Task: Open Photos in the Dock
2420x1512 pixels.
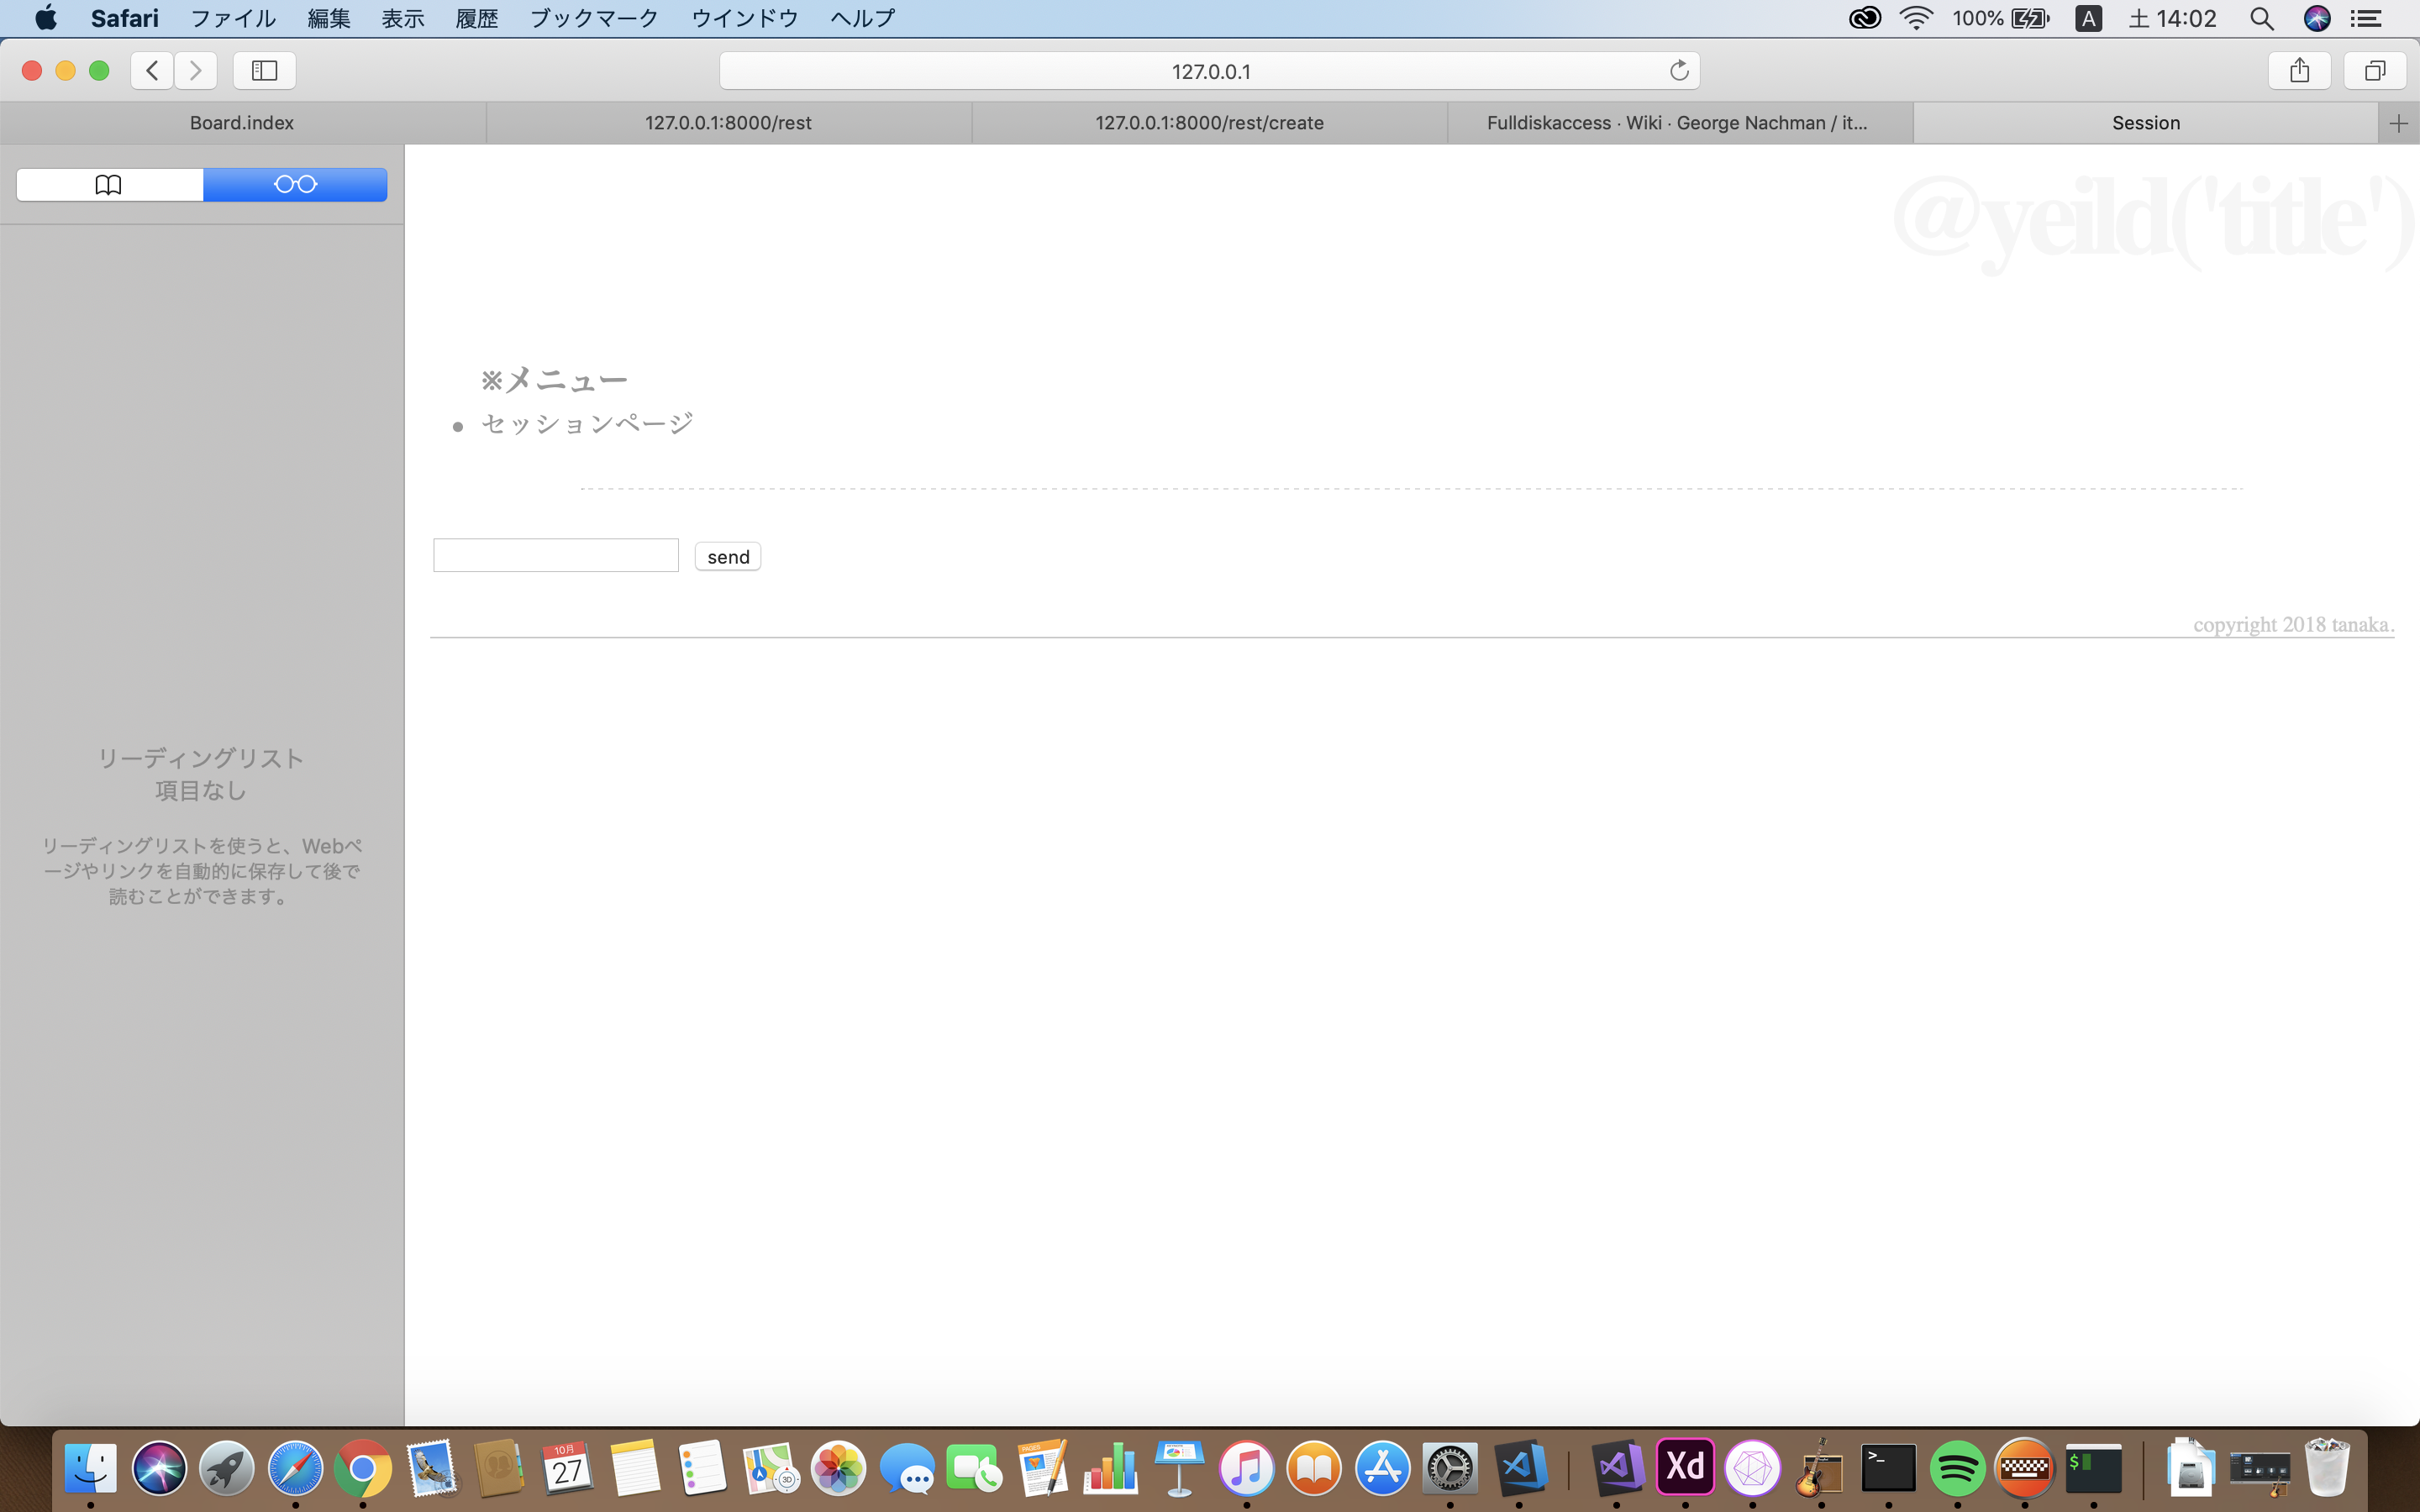Action: pyautogui.click(x=839, y=1468)
